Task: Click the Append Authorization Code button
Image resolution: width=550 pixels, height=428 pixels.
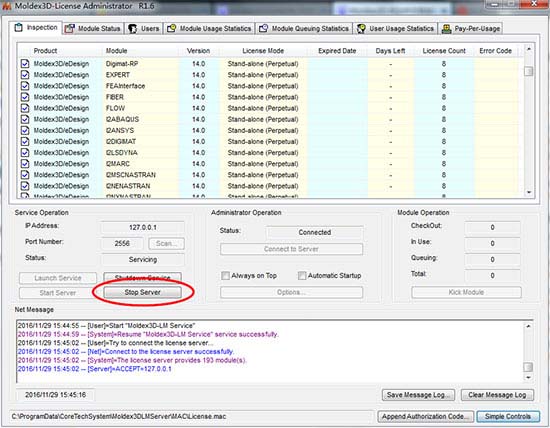Action: click(425, 417)
